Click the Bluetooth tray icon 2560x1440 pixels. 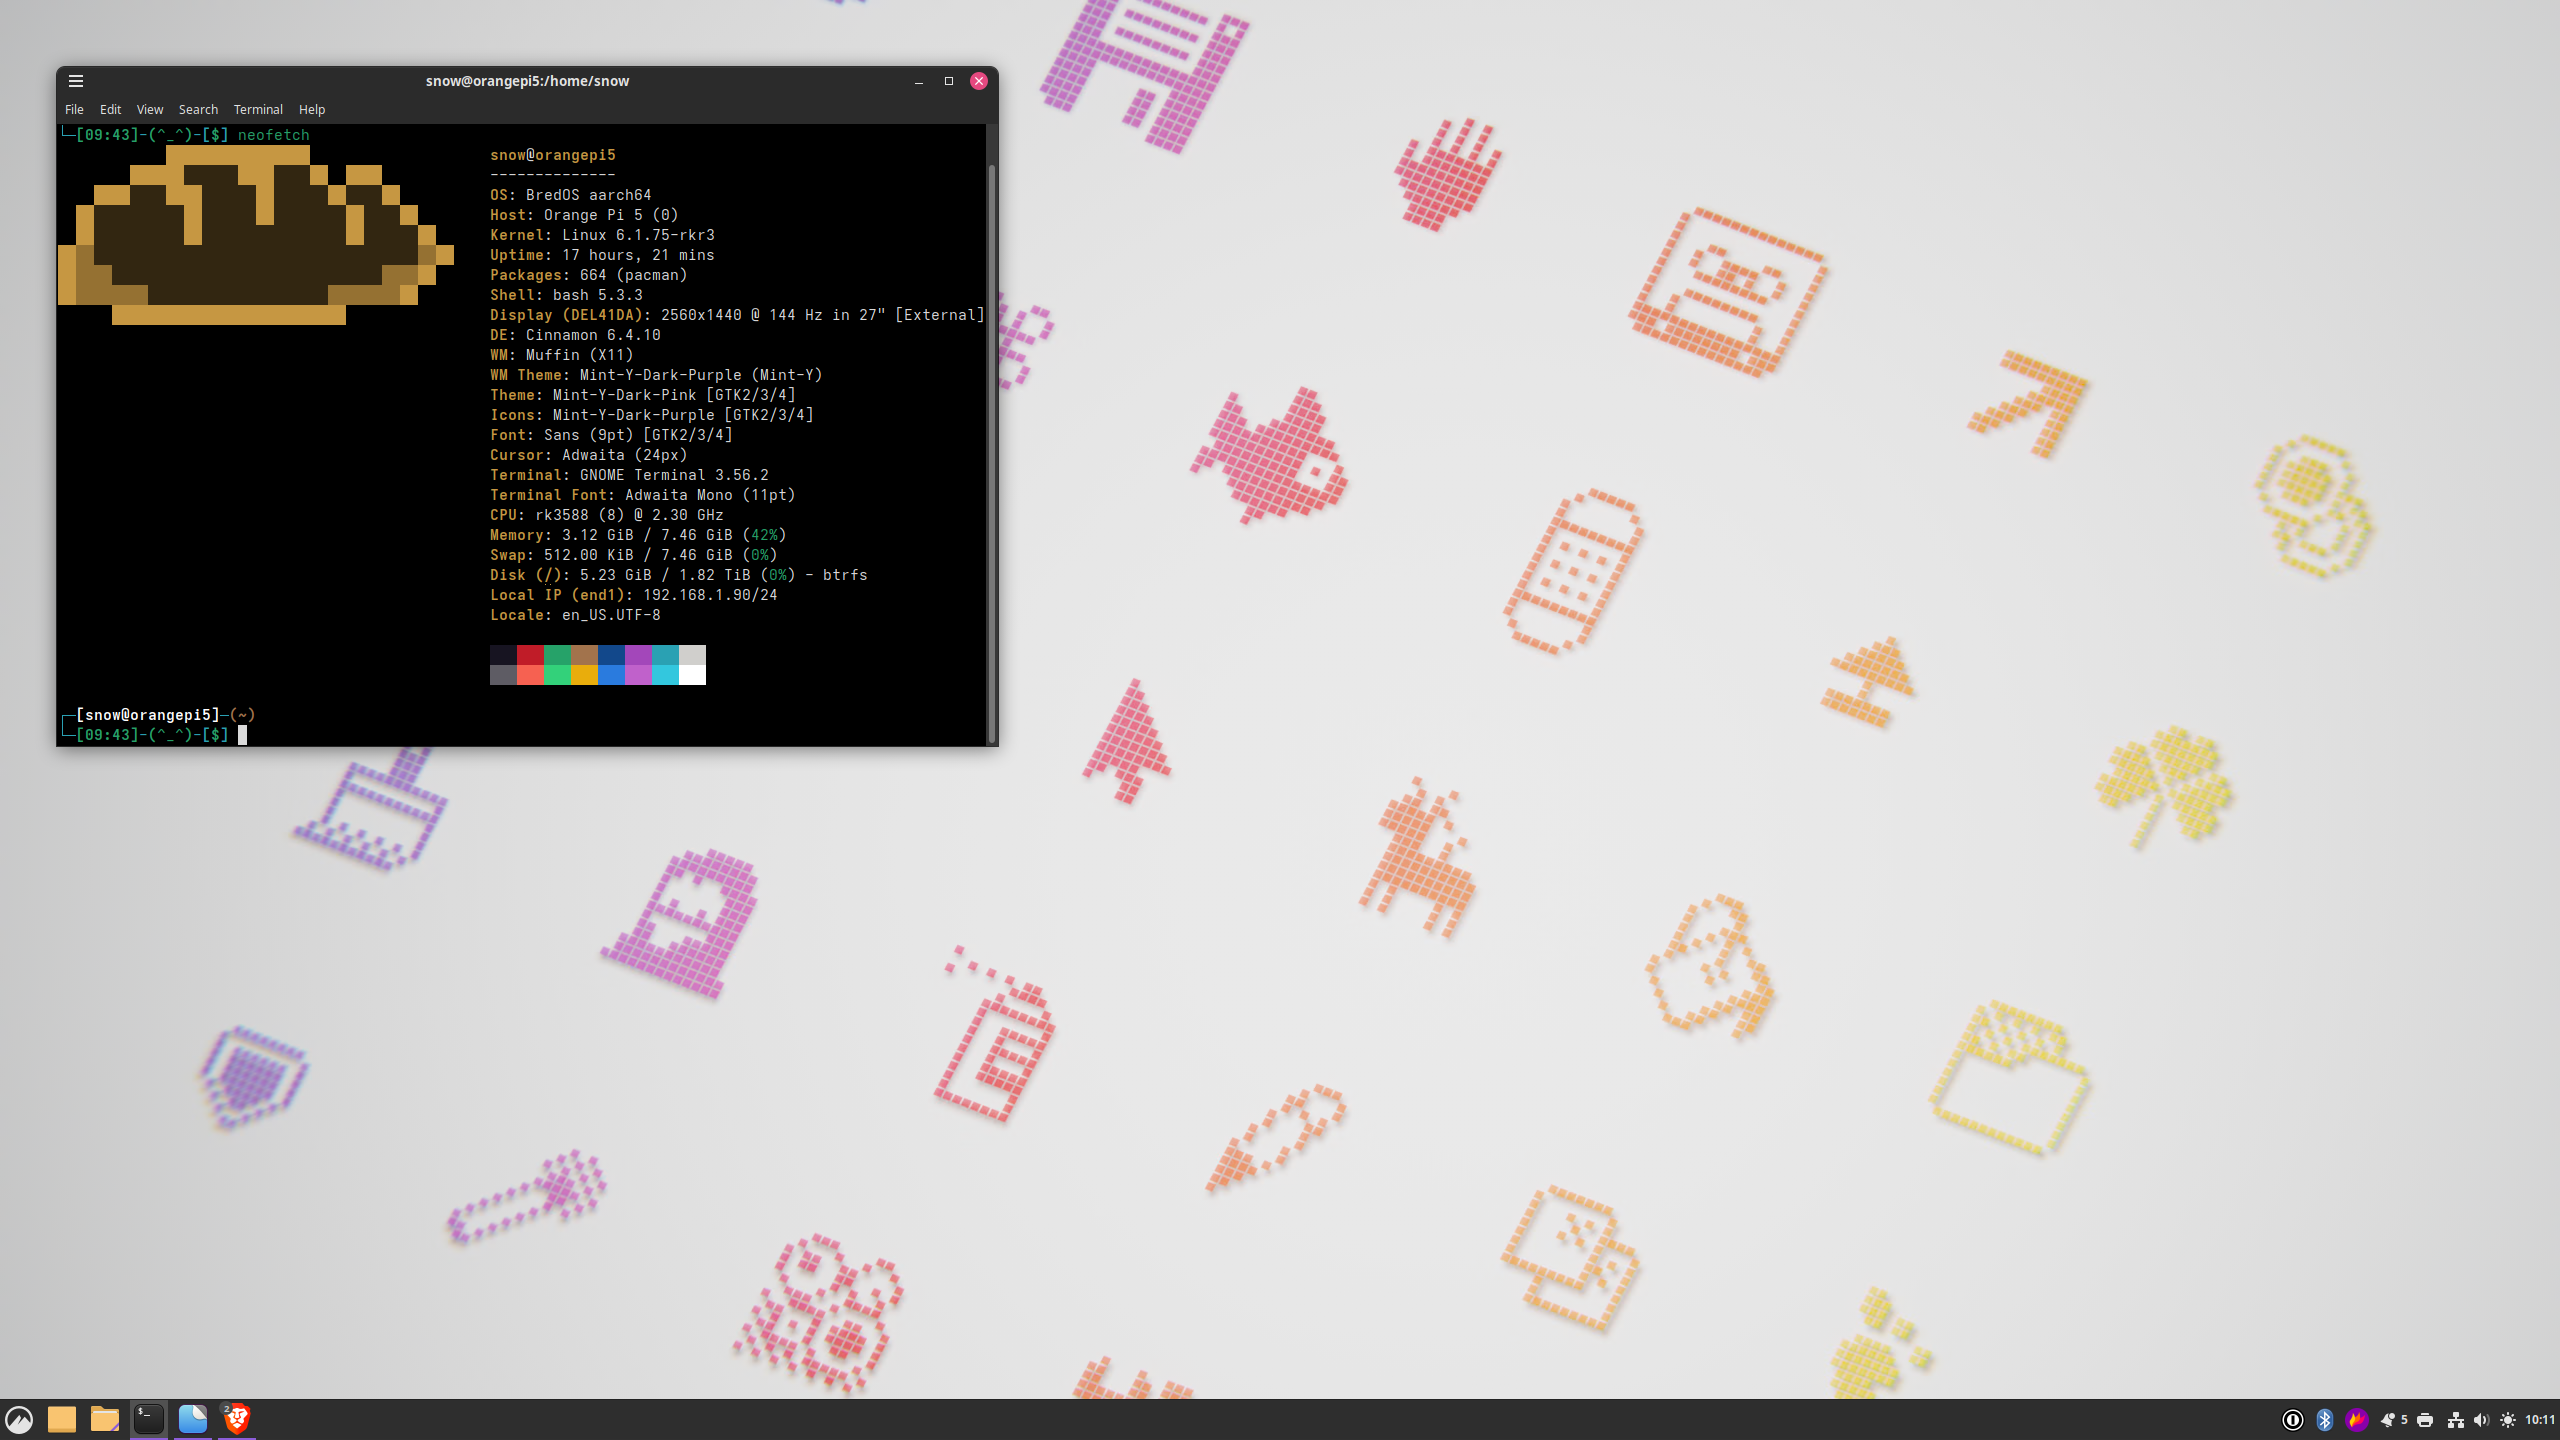point(2325,1420)
